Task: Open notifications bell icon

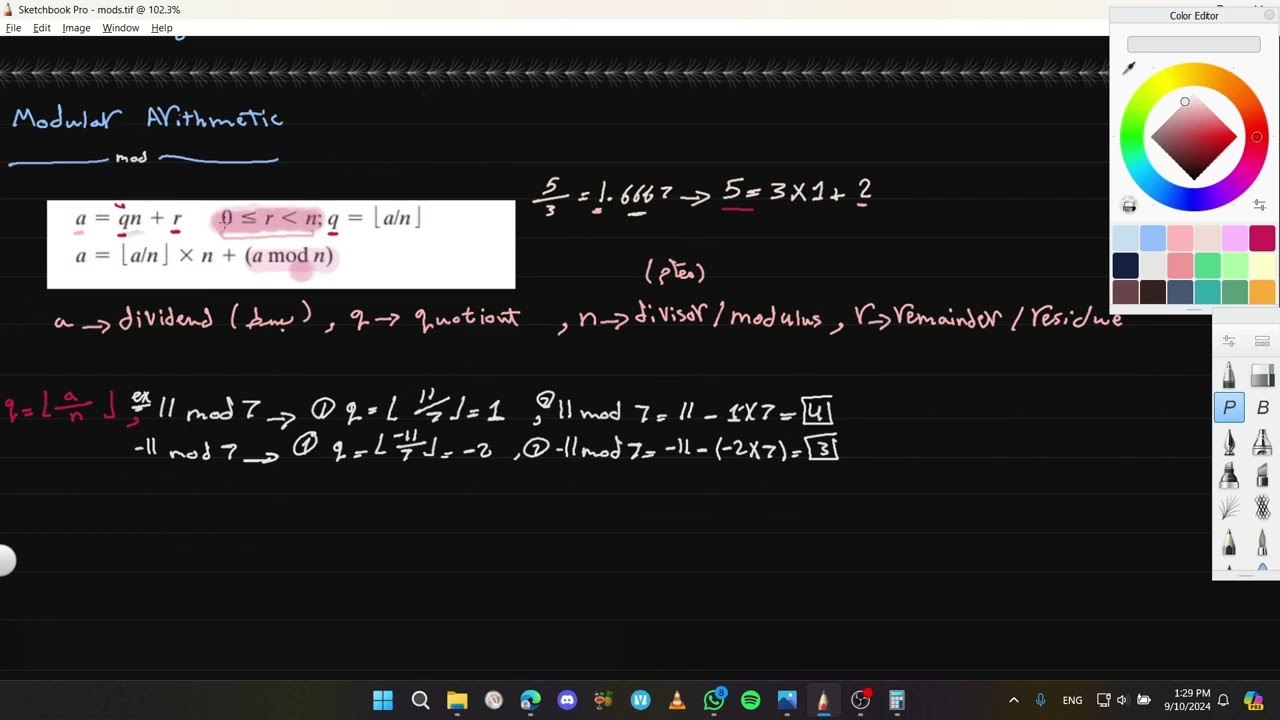Action: coord(1222,700)
